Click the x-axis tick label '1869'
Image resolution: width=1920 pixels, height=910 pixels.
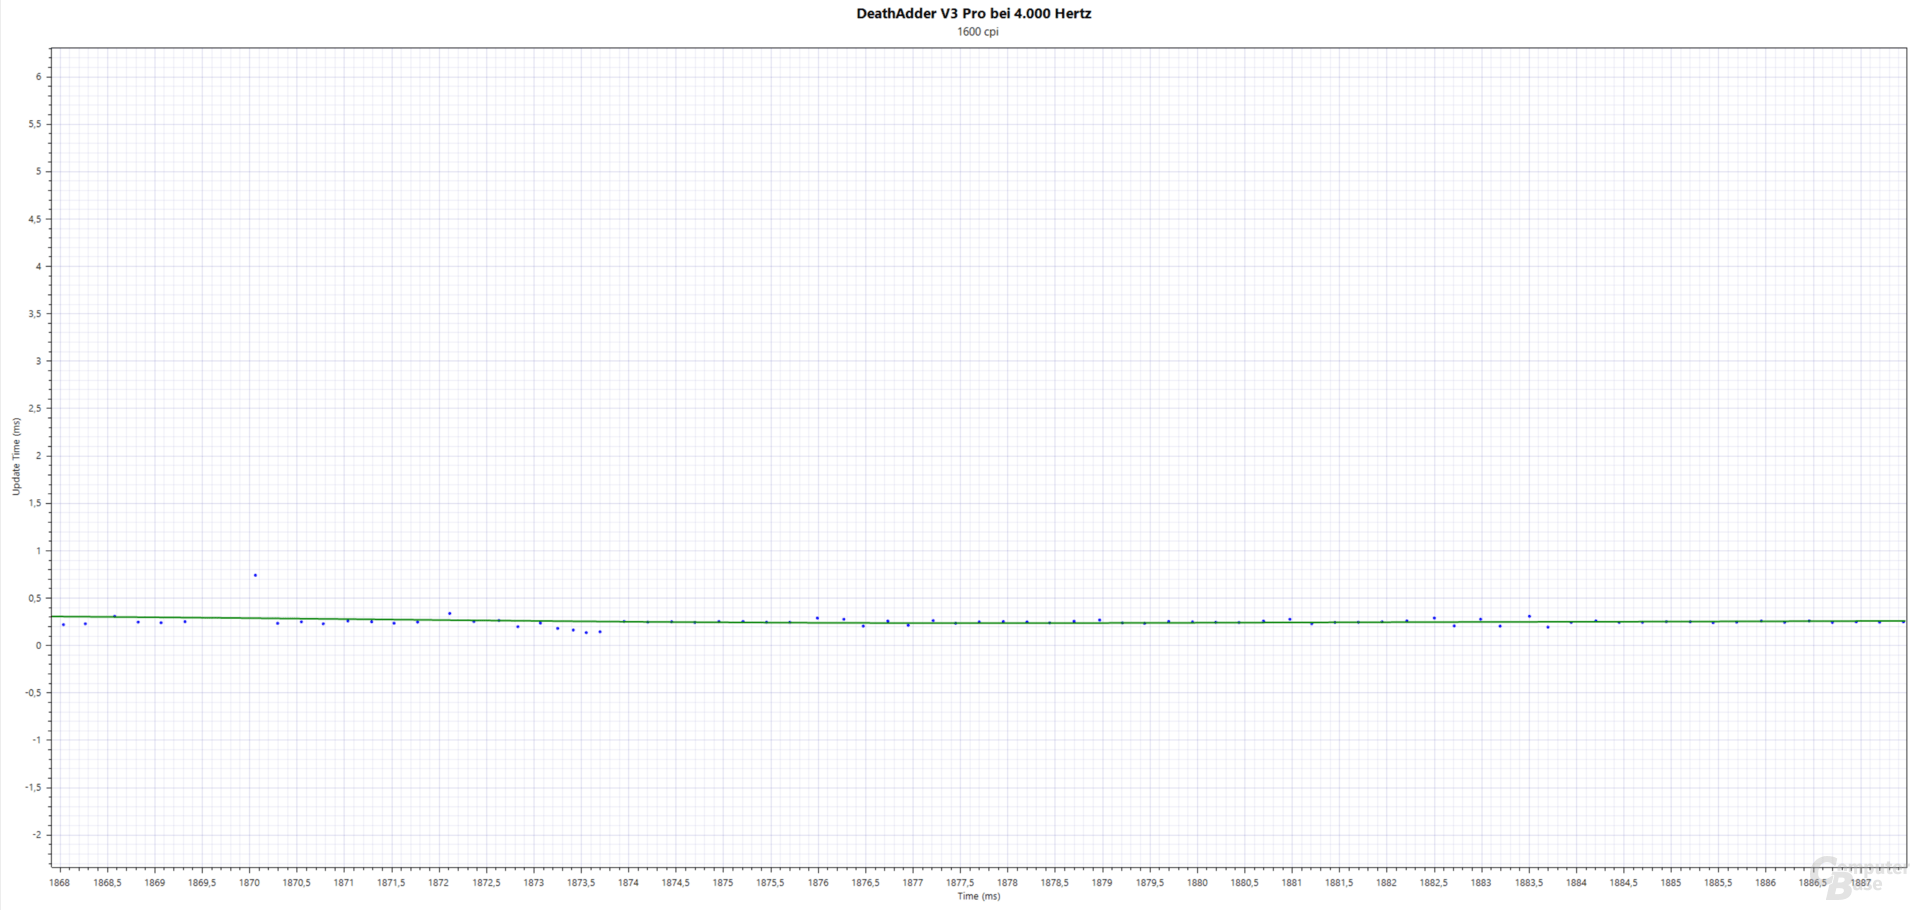pyautogui.click(x=154, y=883)
